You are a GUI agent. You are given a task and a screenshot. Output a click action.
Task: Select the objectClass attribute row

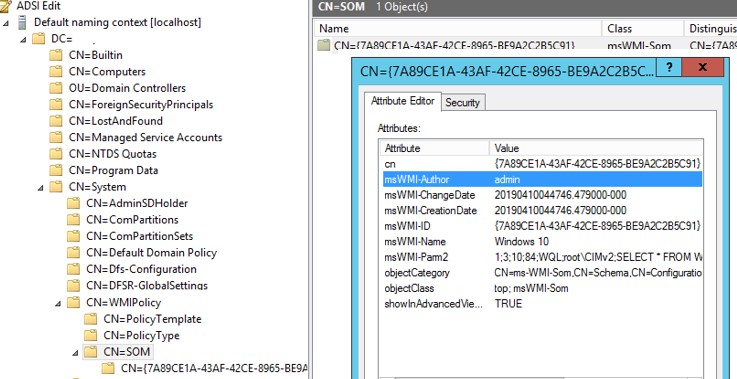[x=542, y=288]
